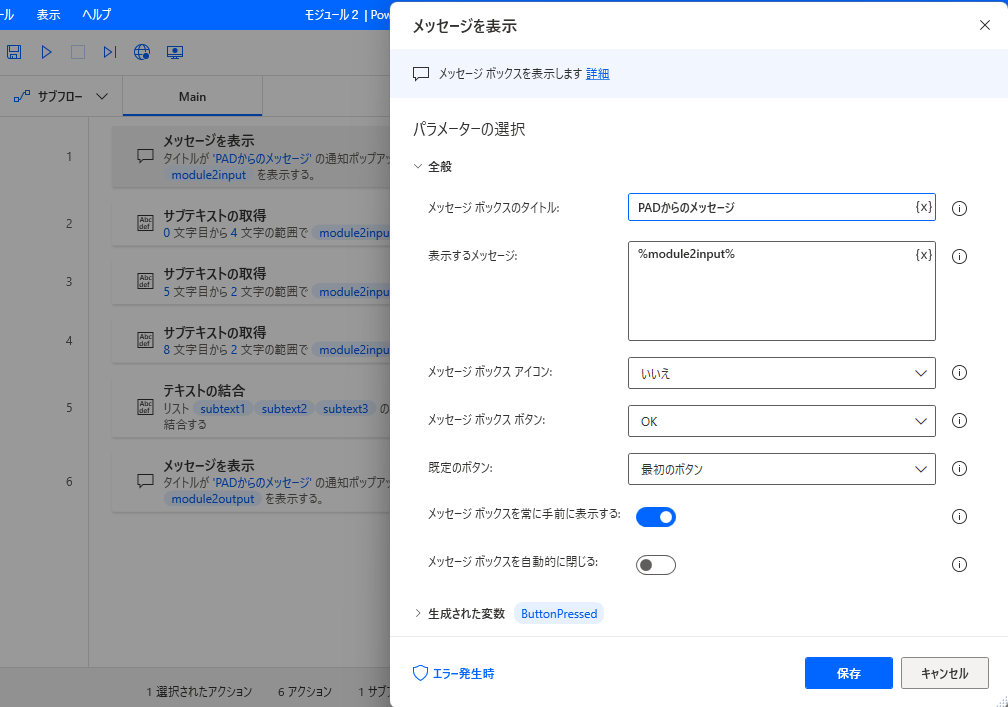This screenshot has height=707, width=1008.
Task: Open メッセージ ボックス アイコン dropdown
Action: 782,373
